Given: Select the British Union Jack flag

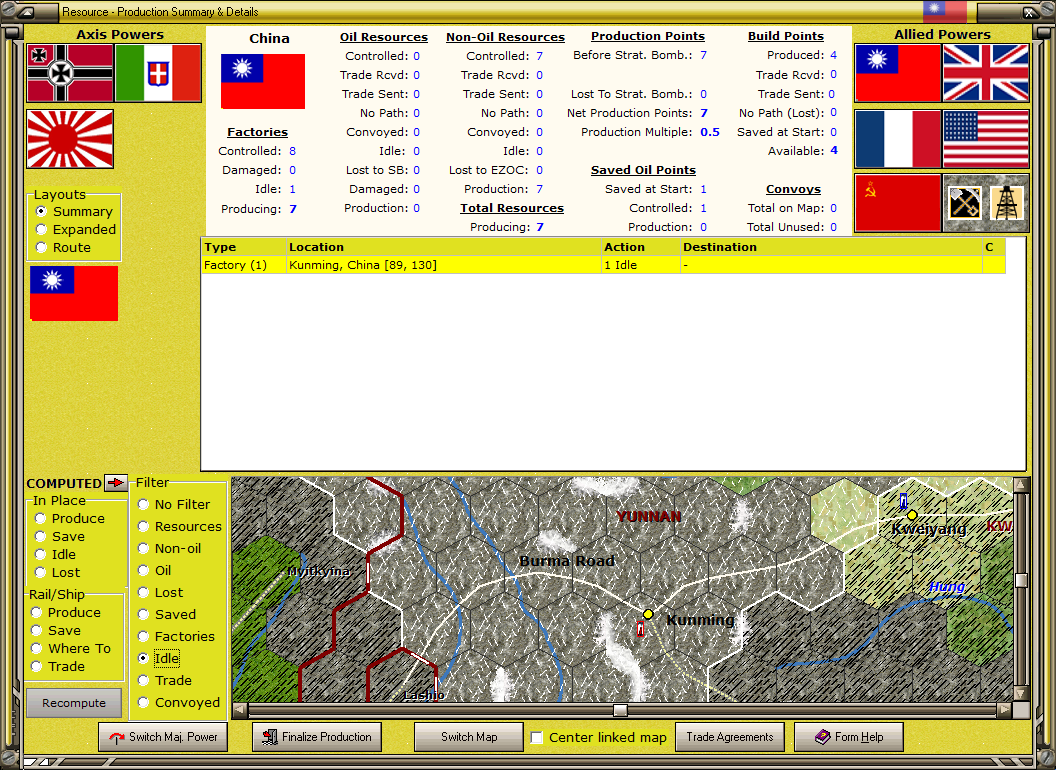Looking at the screenshot, I should (x=986, y=73).
